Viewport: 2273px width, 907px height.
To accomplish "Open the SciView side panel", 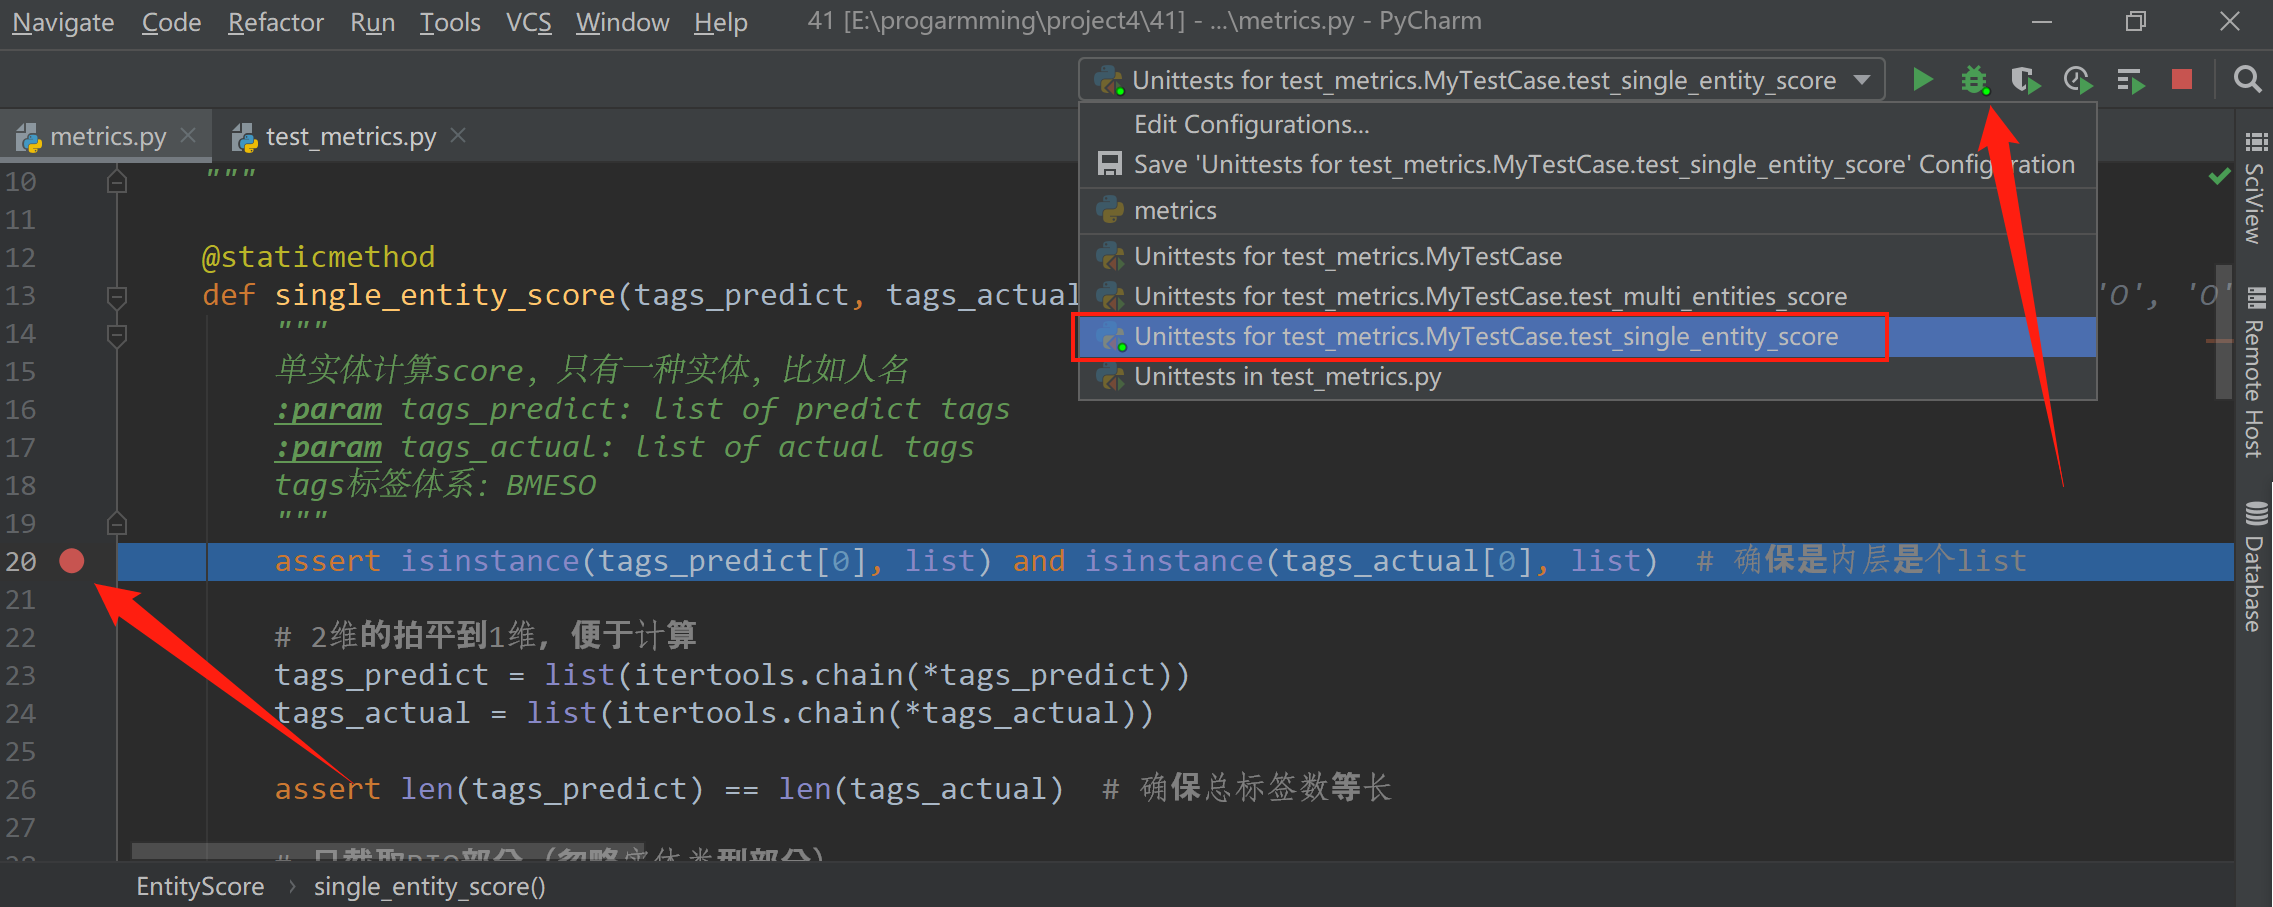I will [x=2255, y=188].
